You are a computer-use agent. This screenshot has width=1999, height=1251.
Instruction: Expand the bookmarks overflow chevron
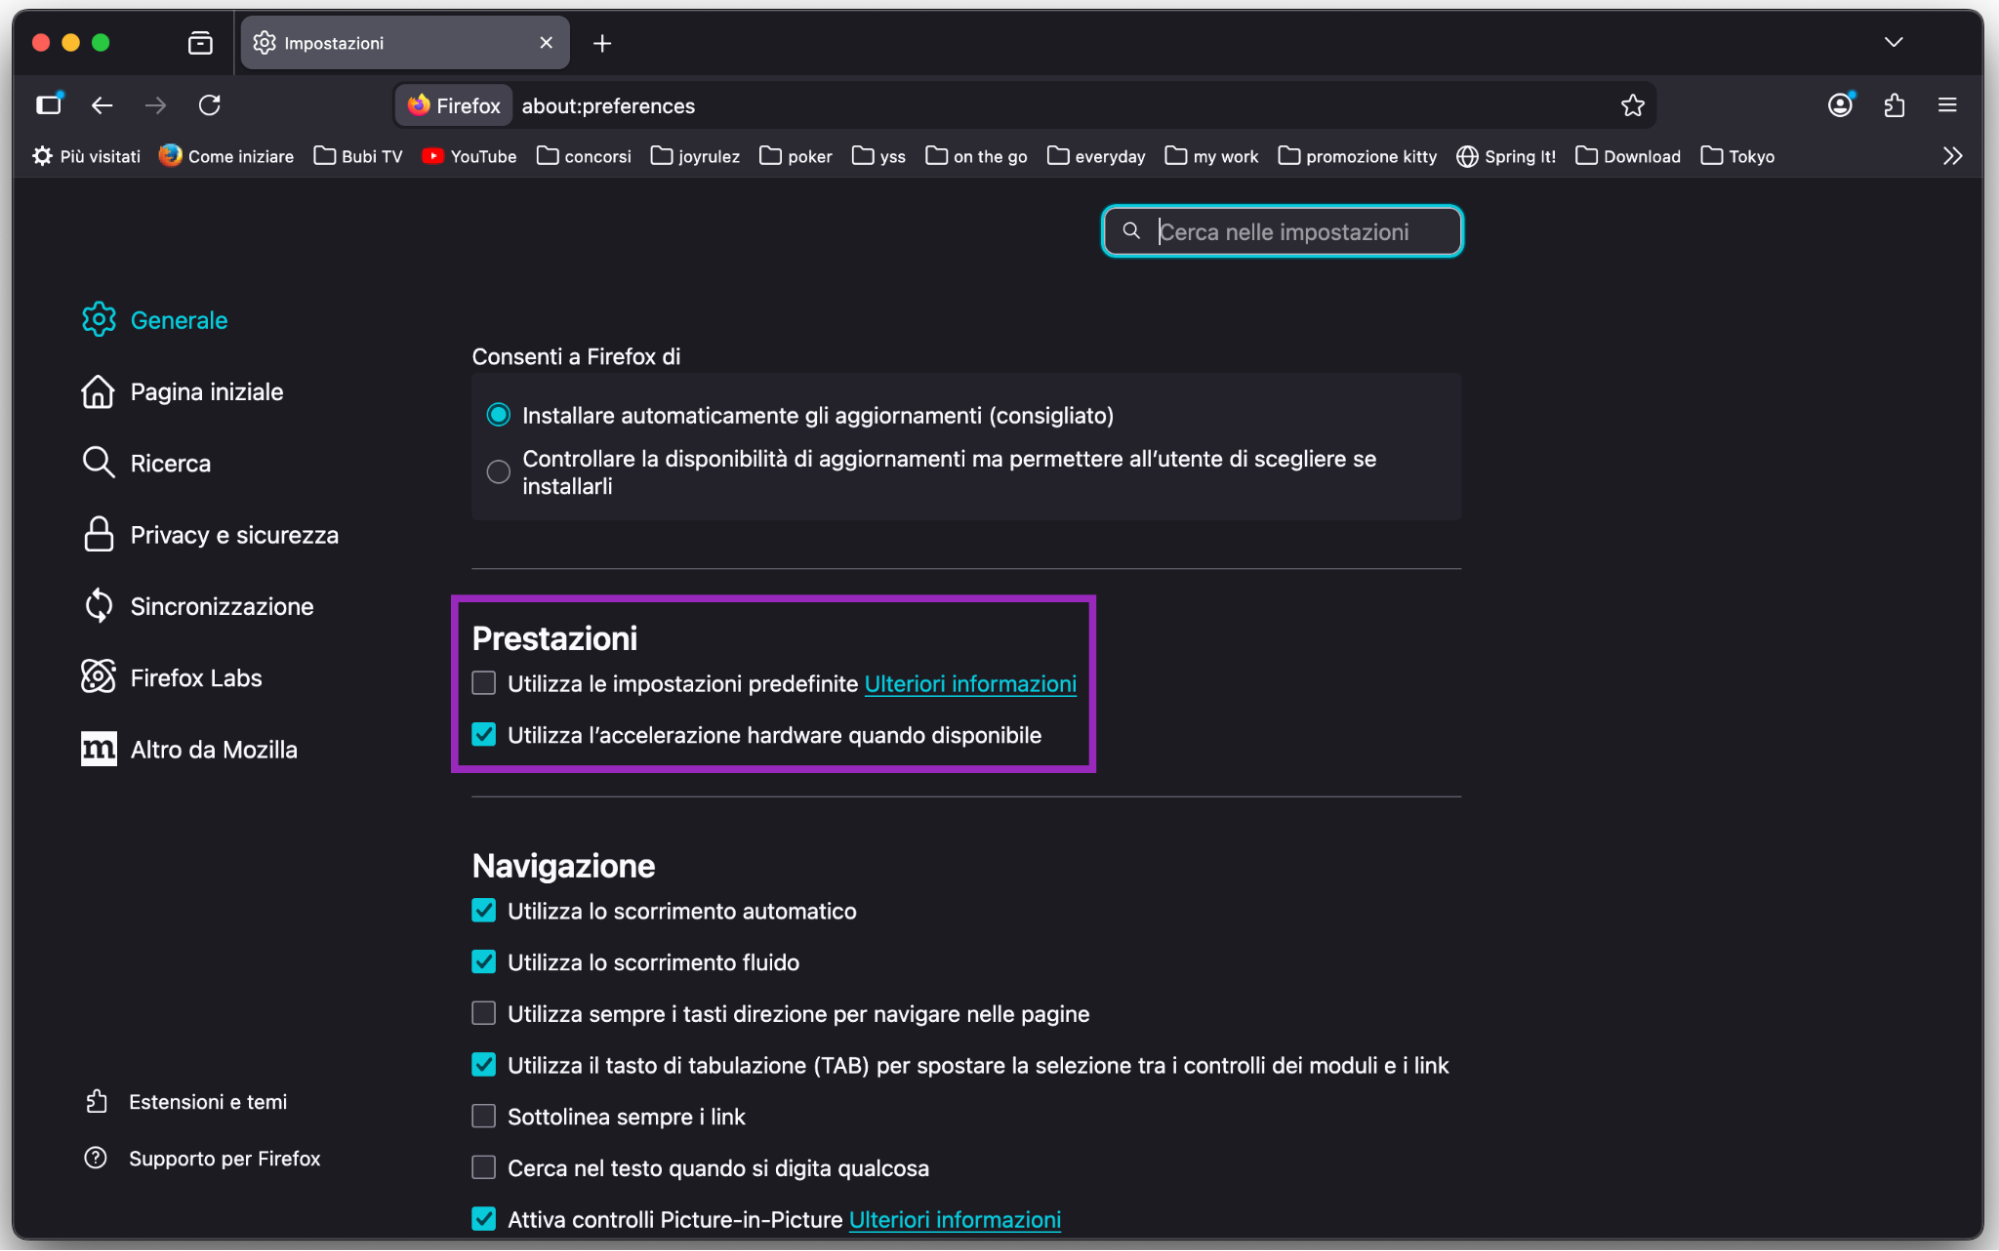(x=1951, y=155)
